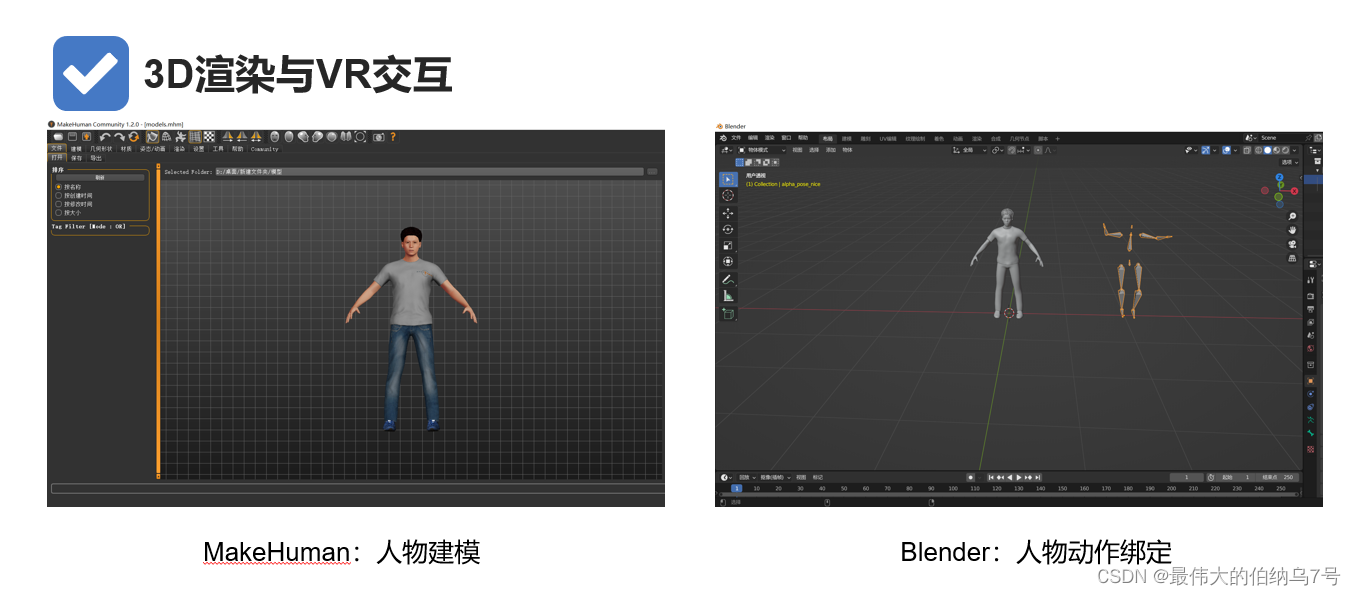
Task: Switch Blender viewport to solid shading
Action: coord(1267,150)
